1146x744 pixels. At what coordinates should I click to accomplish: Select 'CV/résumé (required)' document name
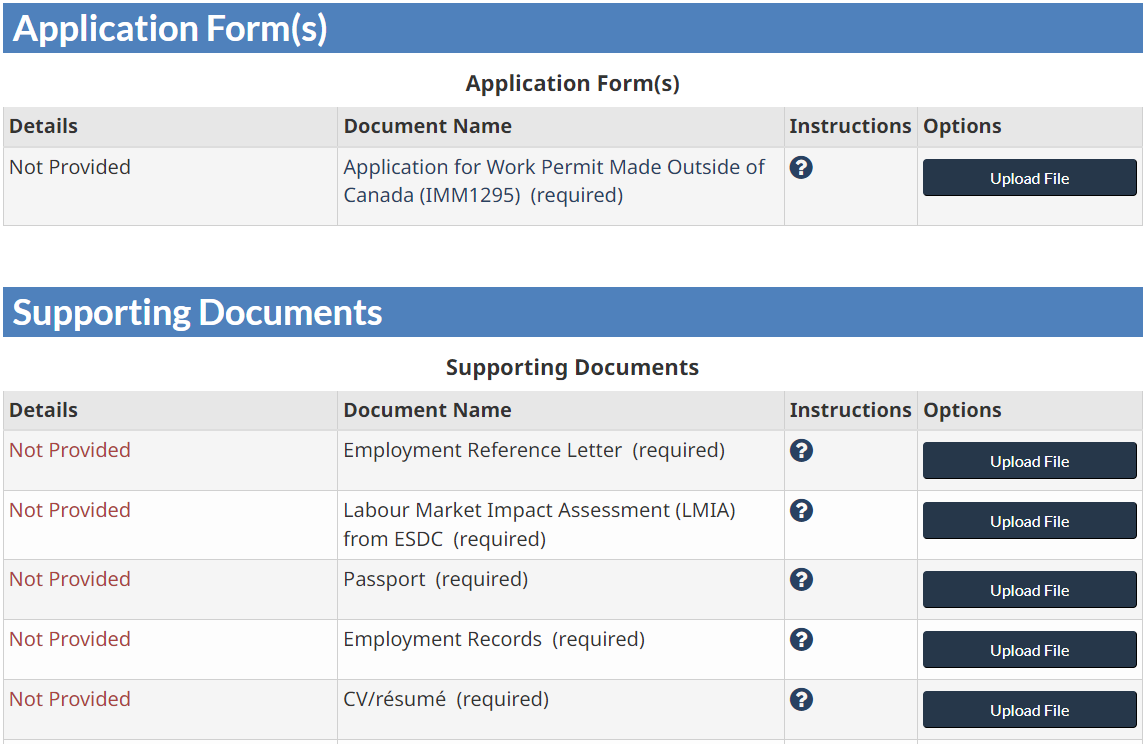coord(446,699)
